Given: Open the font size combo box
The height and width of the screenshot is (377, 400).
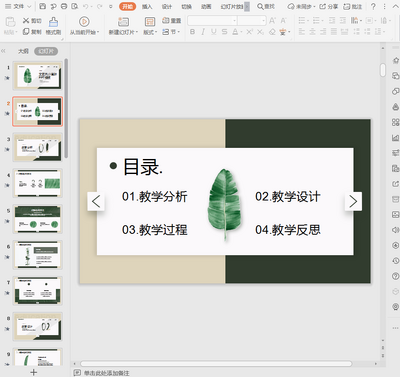Looking at the screenshot, I should click(x=252, y=21).
